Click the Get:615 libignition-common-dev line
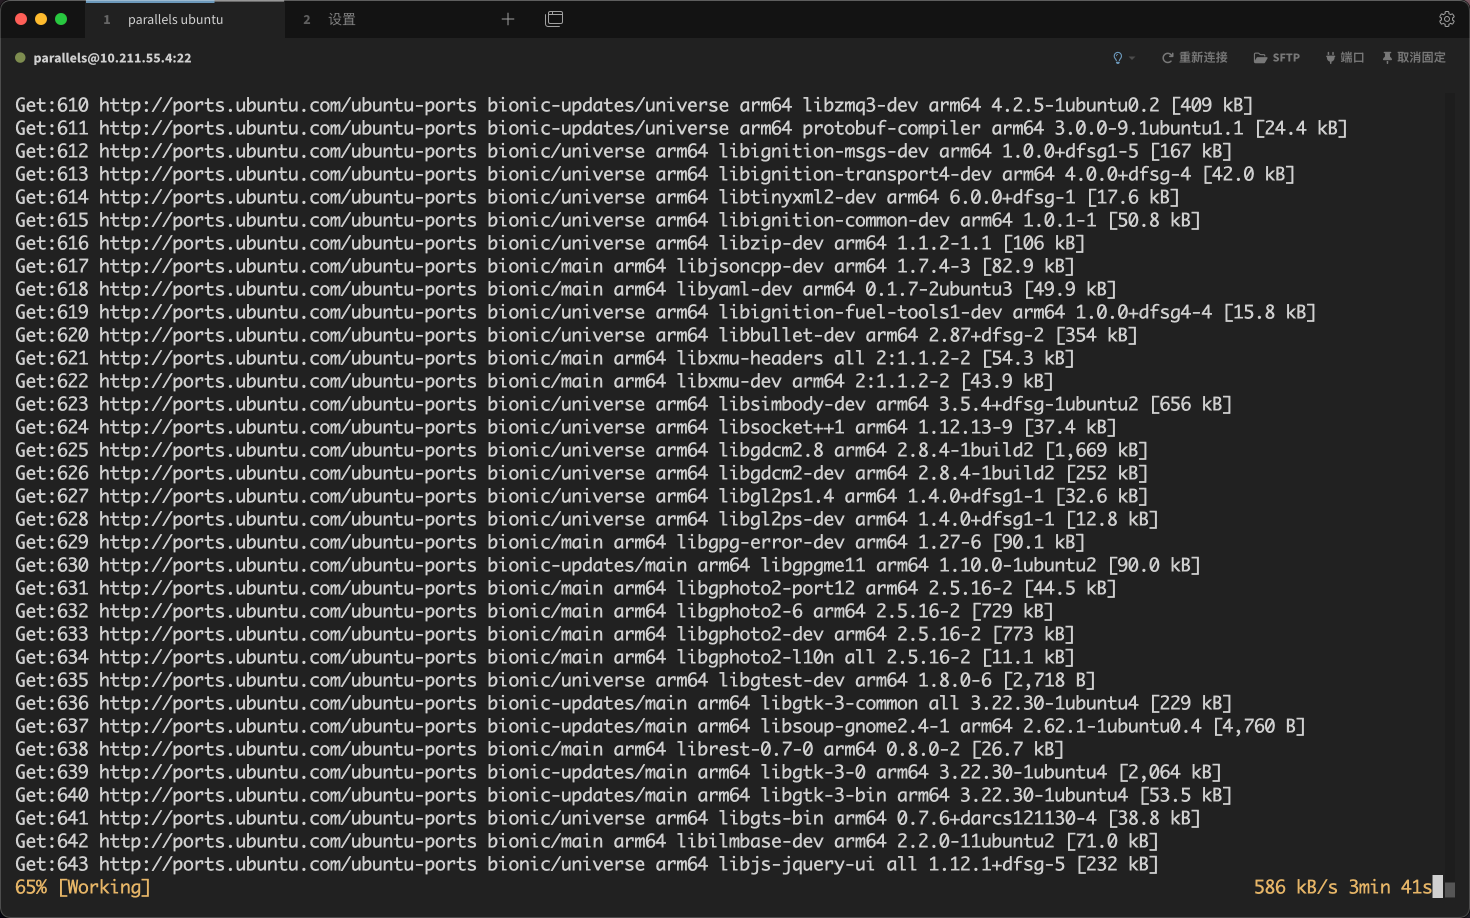Viewport: 1470px width, 918px height. (608, 220)
